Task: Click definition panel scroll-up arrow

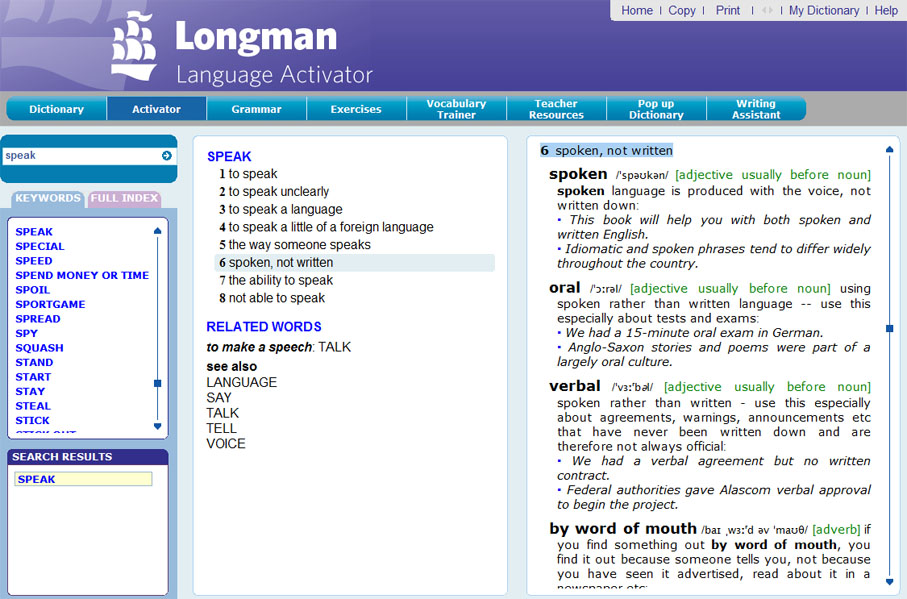Action: coord(889,152)
